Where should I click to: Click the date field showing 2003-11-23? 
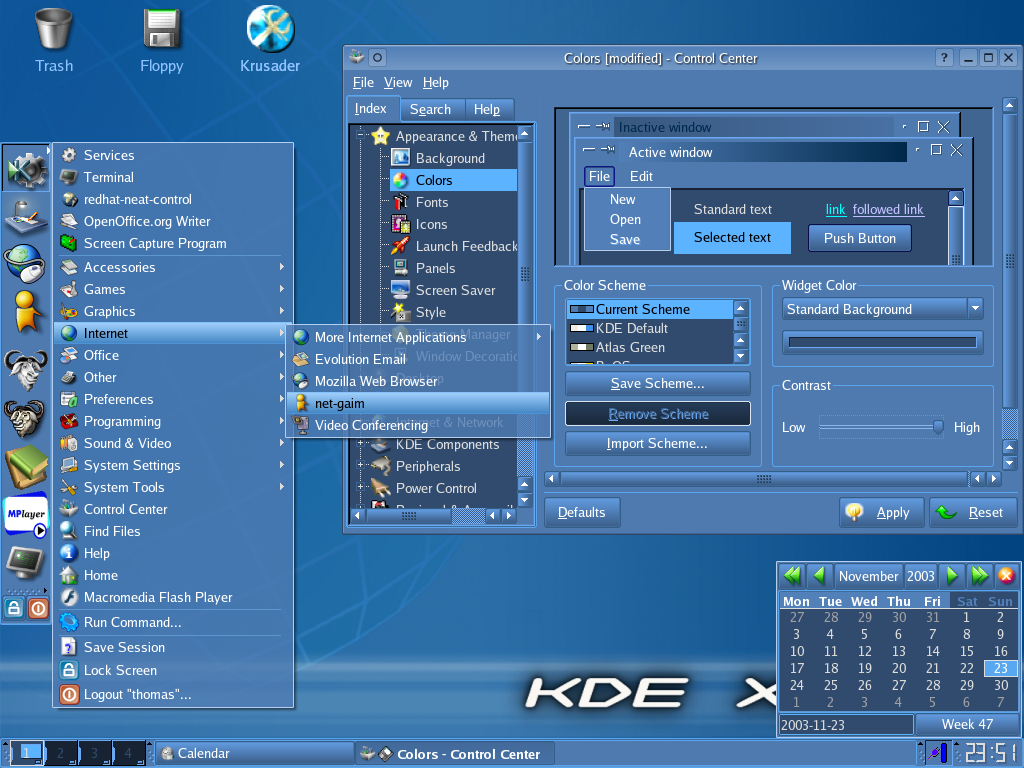click(x=846, y=725)
